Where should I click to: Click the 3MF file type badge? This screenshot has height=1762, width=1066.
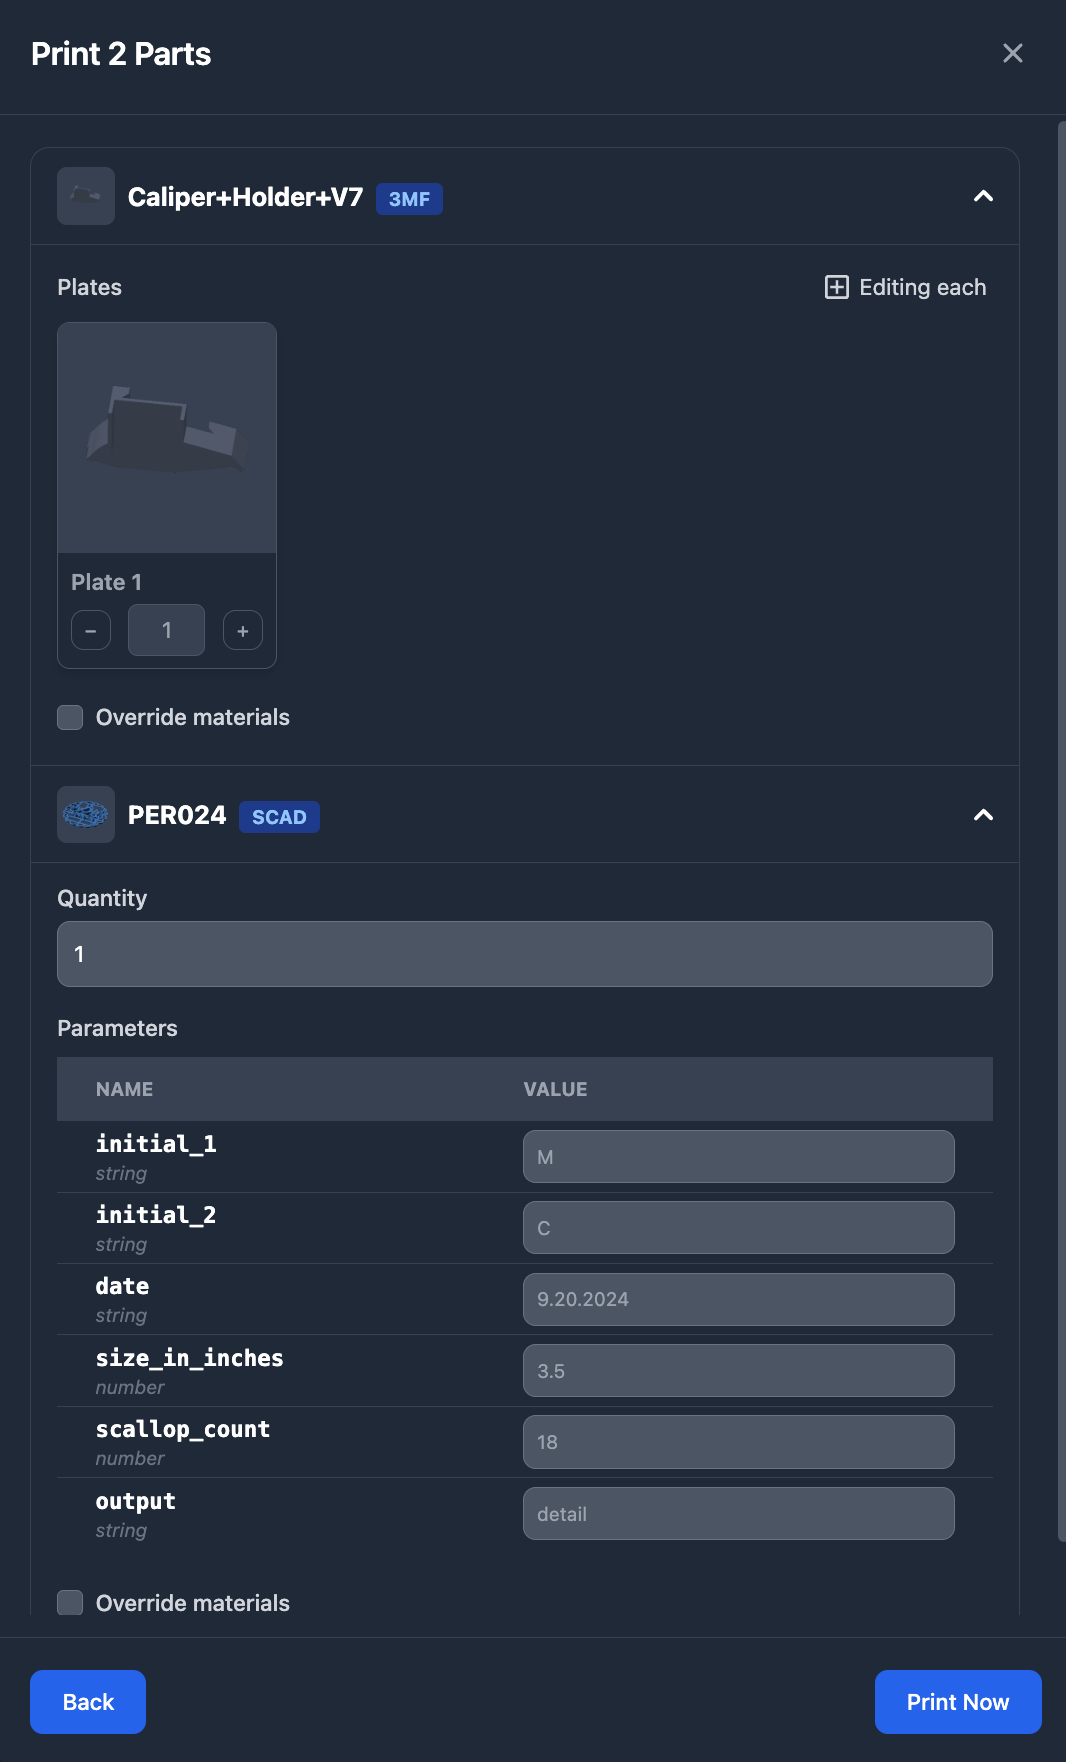[409, 199]
